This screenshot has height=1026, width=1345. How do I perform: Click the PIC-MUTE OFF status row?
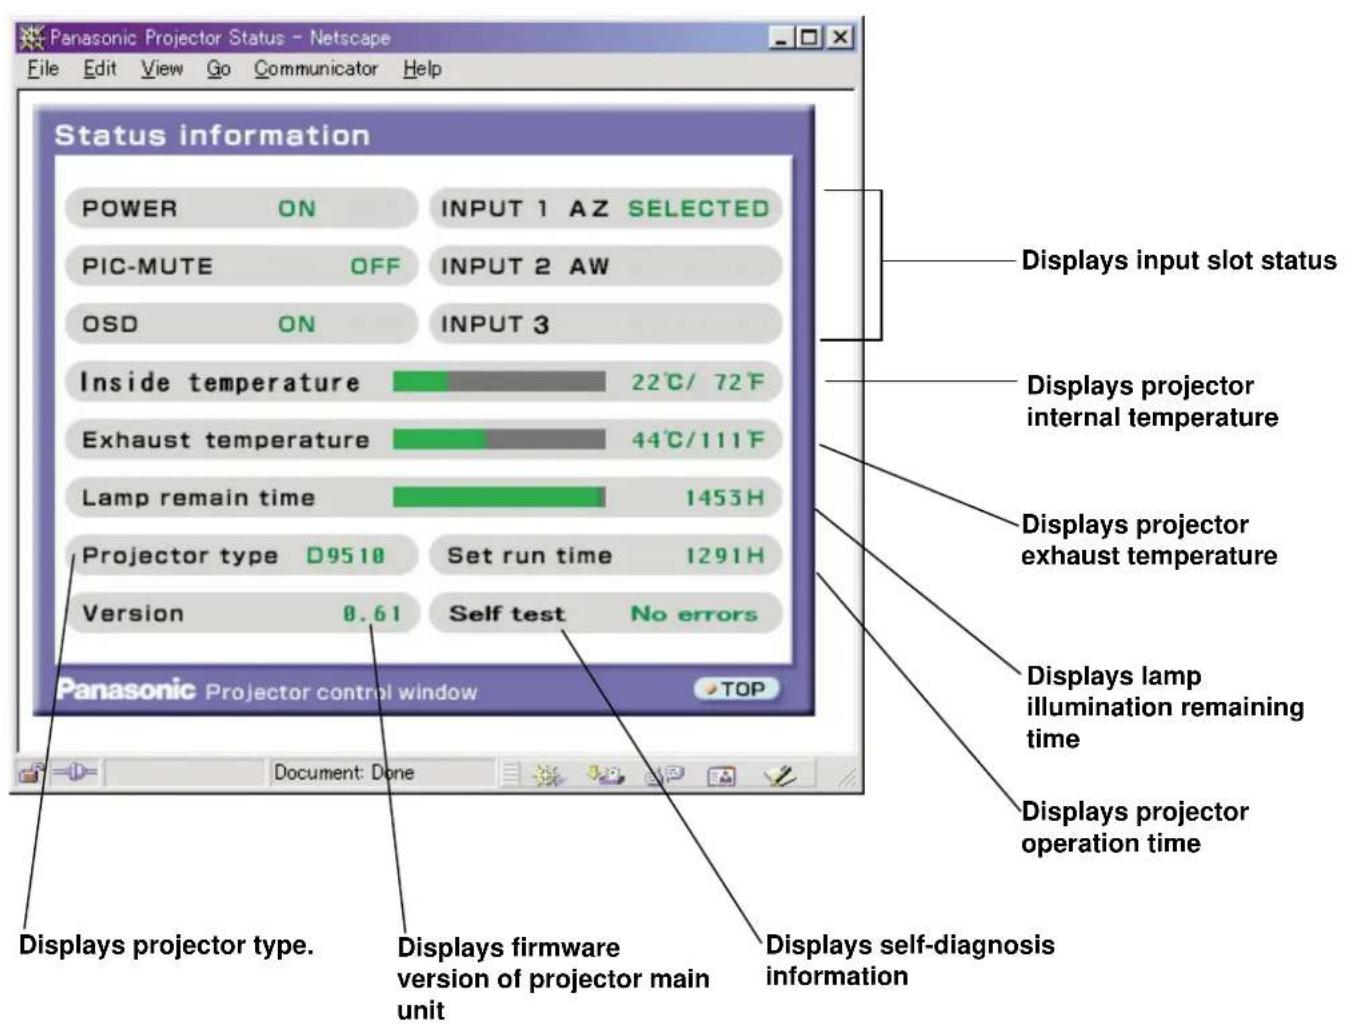[x=240, y=266]
